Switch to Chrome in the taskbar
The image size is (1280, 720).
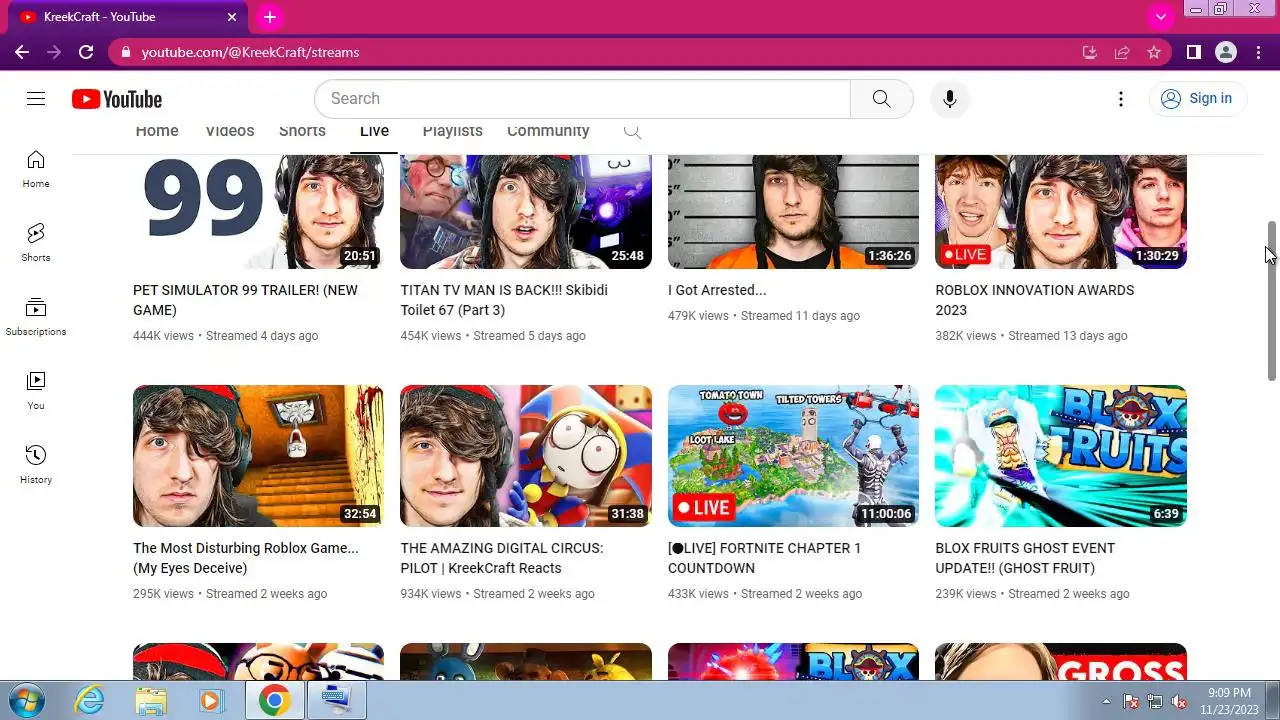274,701
